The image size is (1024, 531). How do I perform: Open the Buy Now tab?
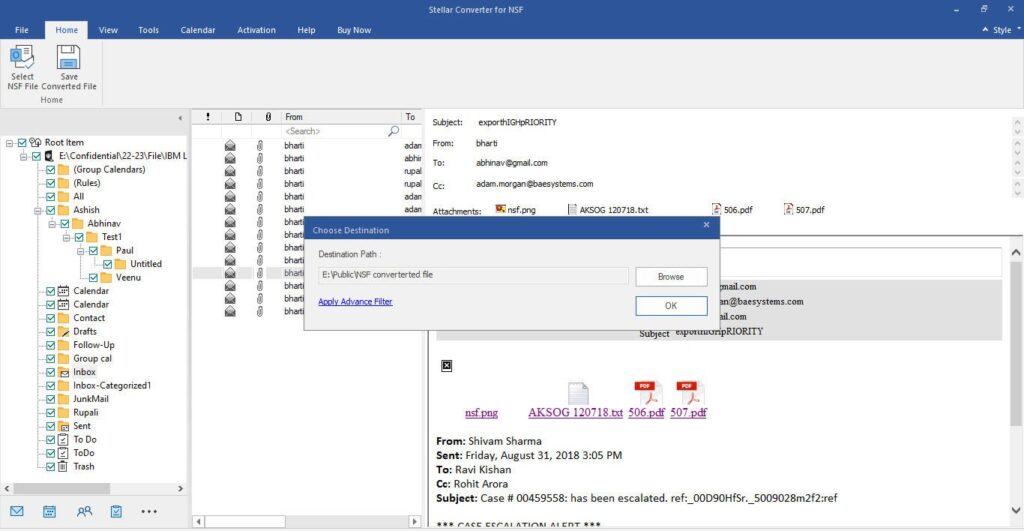[354, 30]
